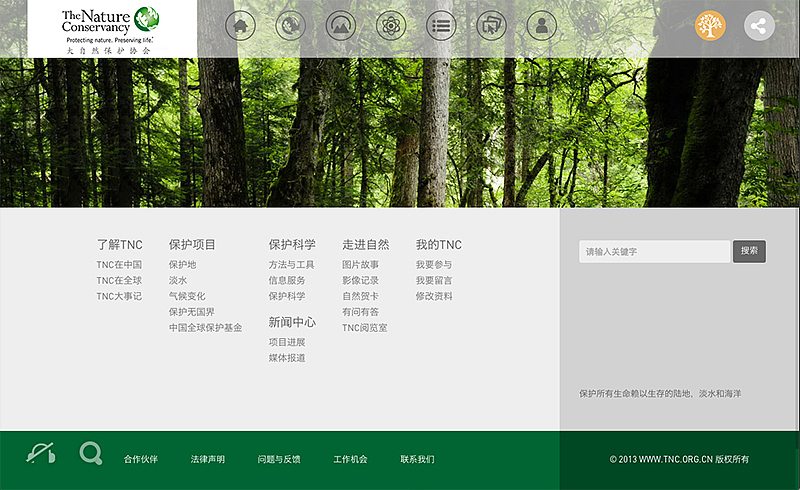Open the magnifier search icon in the footer

[91, 453]
